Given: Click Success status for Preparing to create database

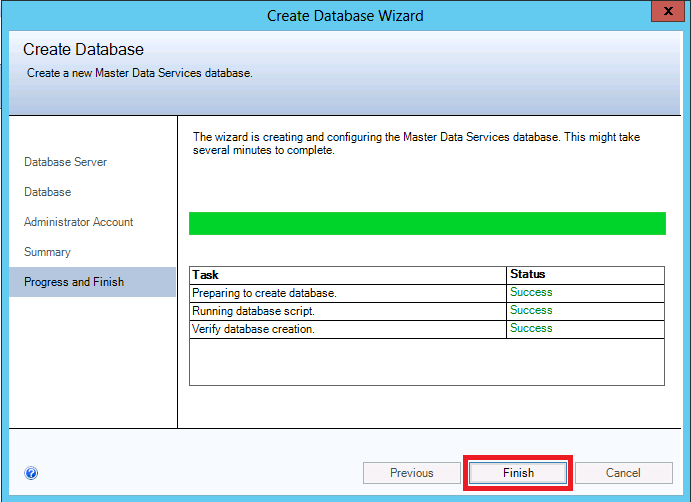Looking at the screenshot, I should click(531, 293).
